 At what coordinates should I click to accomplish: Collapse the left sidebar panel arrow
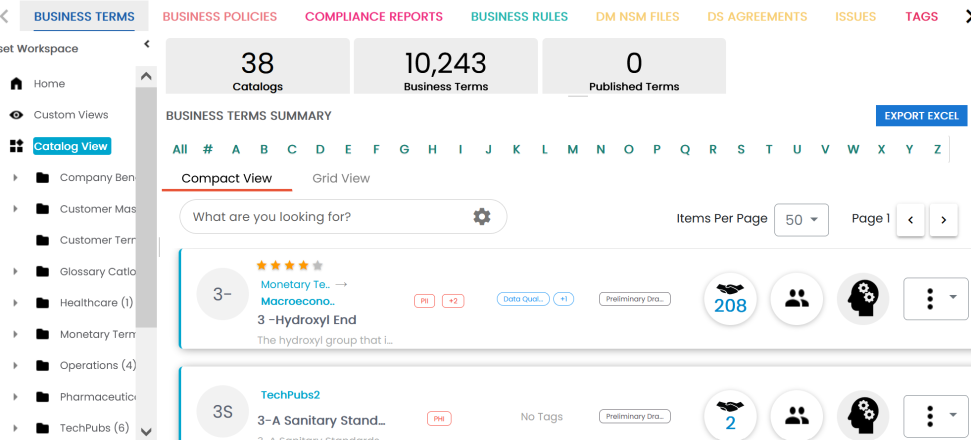point(147,44)
